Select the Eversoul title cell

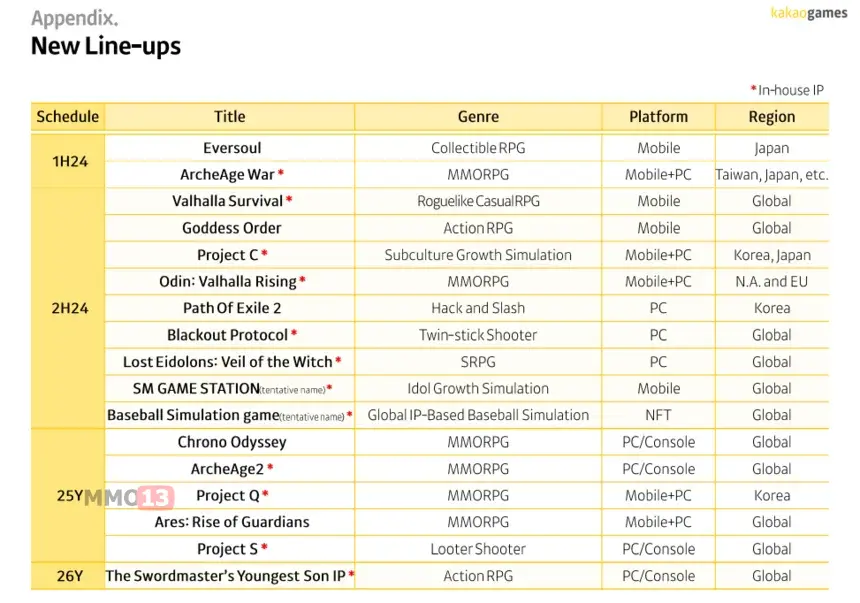232,148
